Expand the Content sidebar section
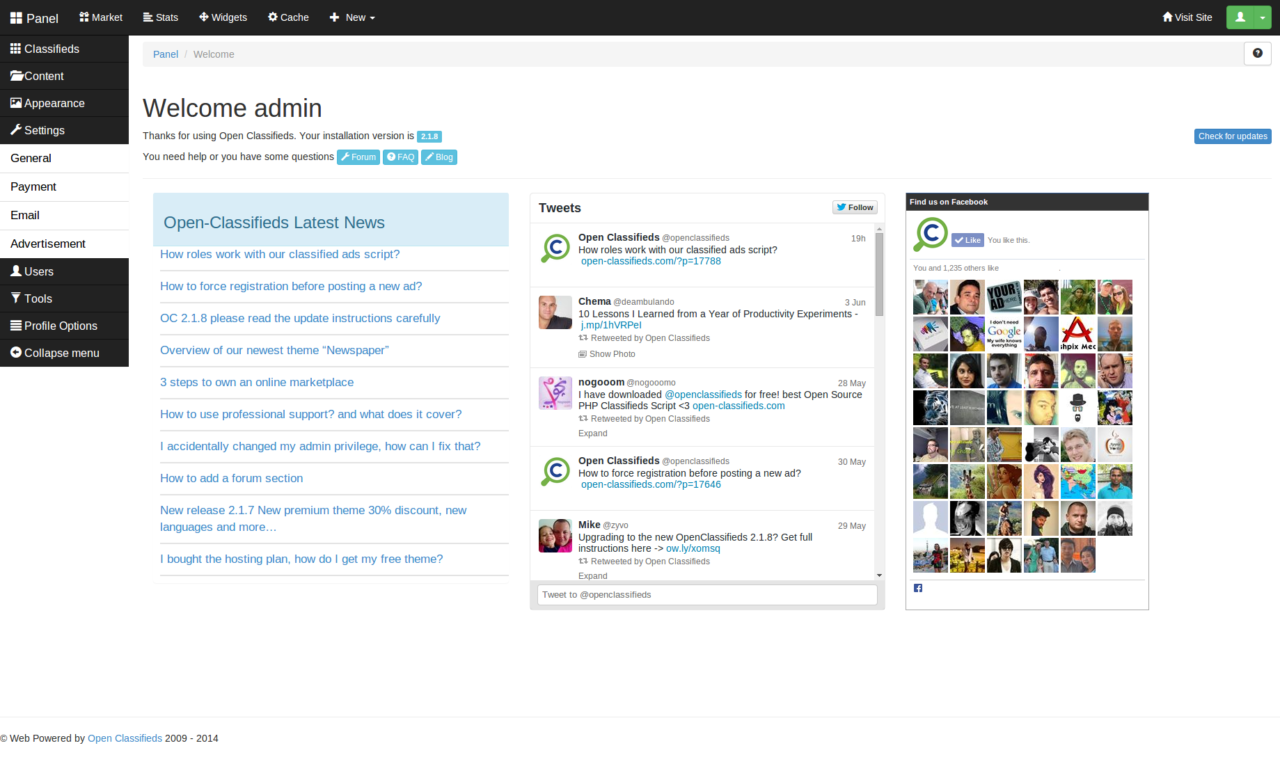Image resolution: width=1280 pixels, height=780 pixels. coord(64,76)
